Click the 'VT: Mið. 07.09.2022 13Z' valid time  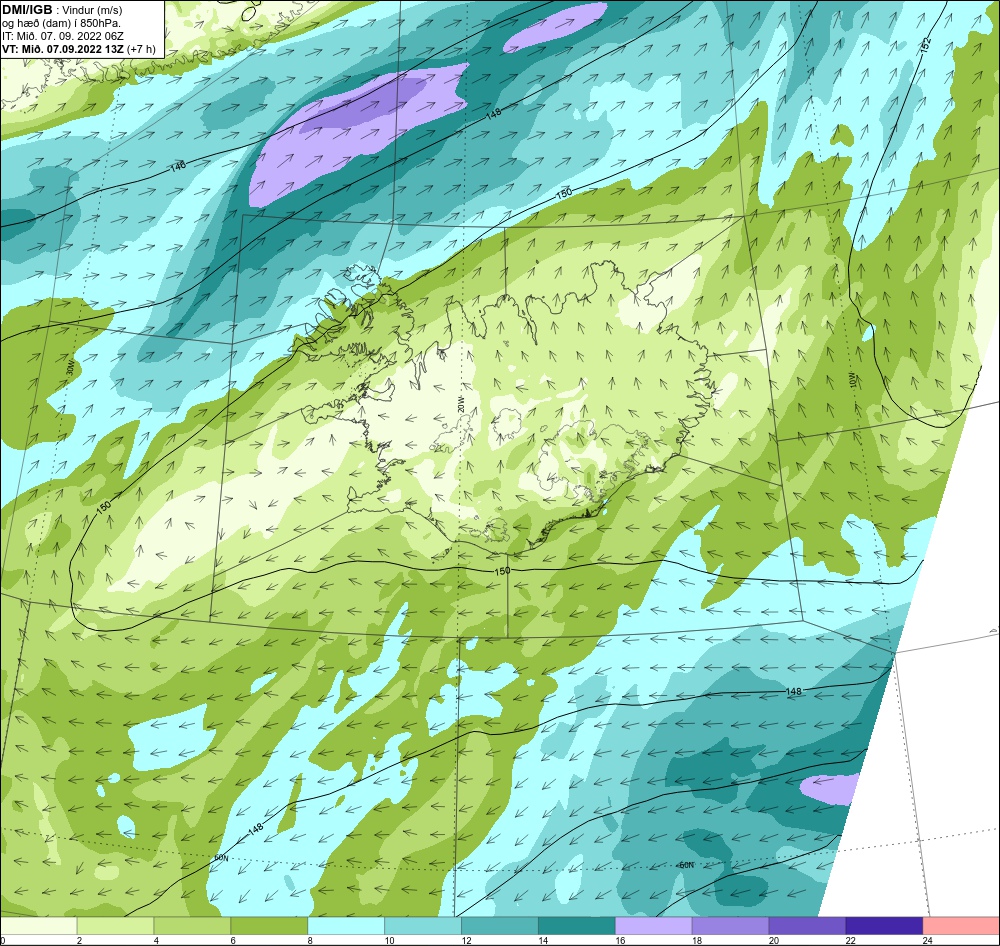pos(62,48)
